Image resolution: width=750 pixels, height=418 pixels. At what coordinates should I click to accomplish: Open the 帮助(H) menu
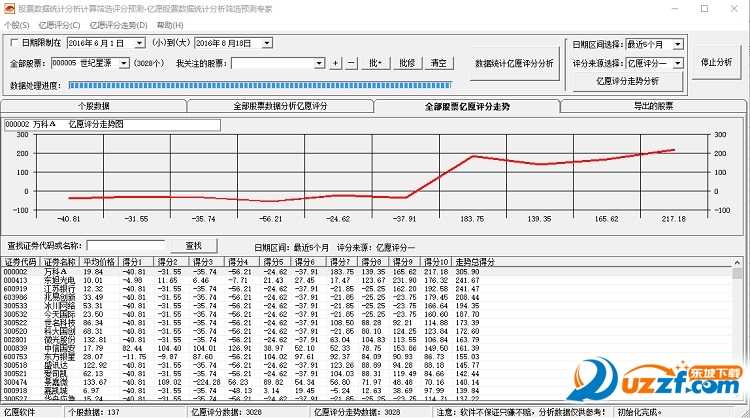click(170, 25)
